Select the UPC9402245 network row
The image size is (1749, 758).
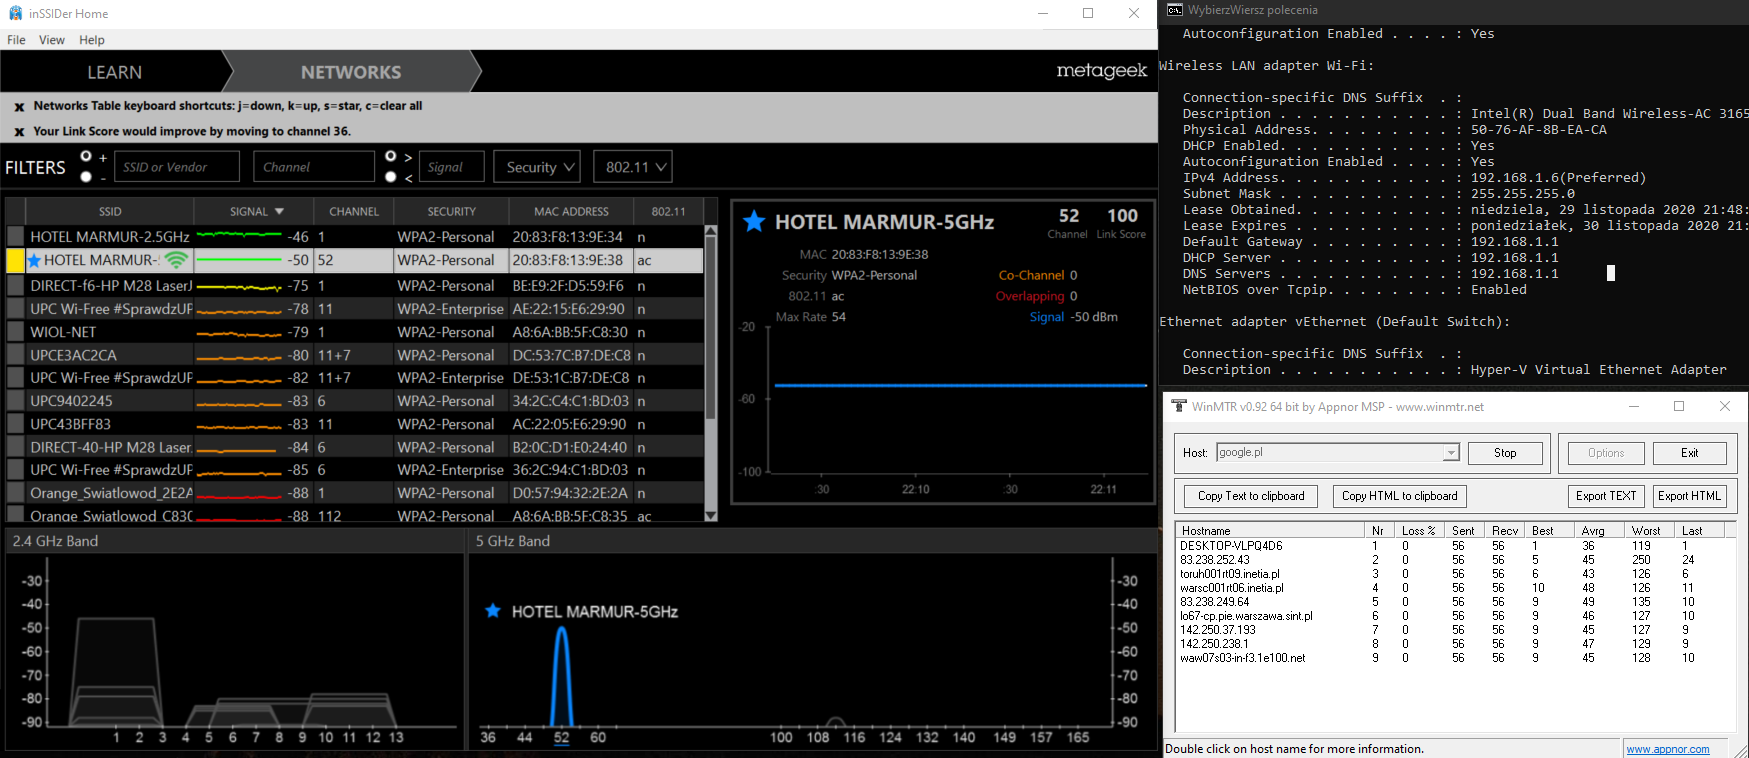(355, 401)
